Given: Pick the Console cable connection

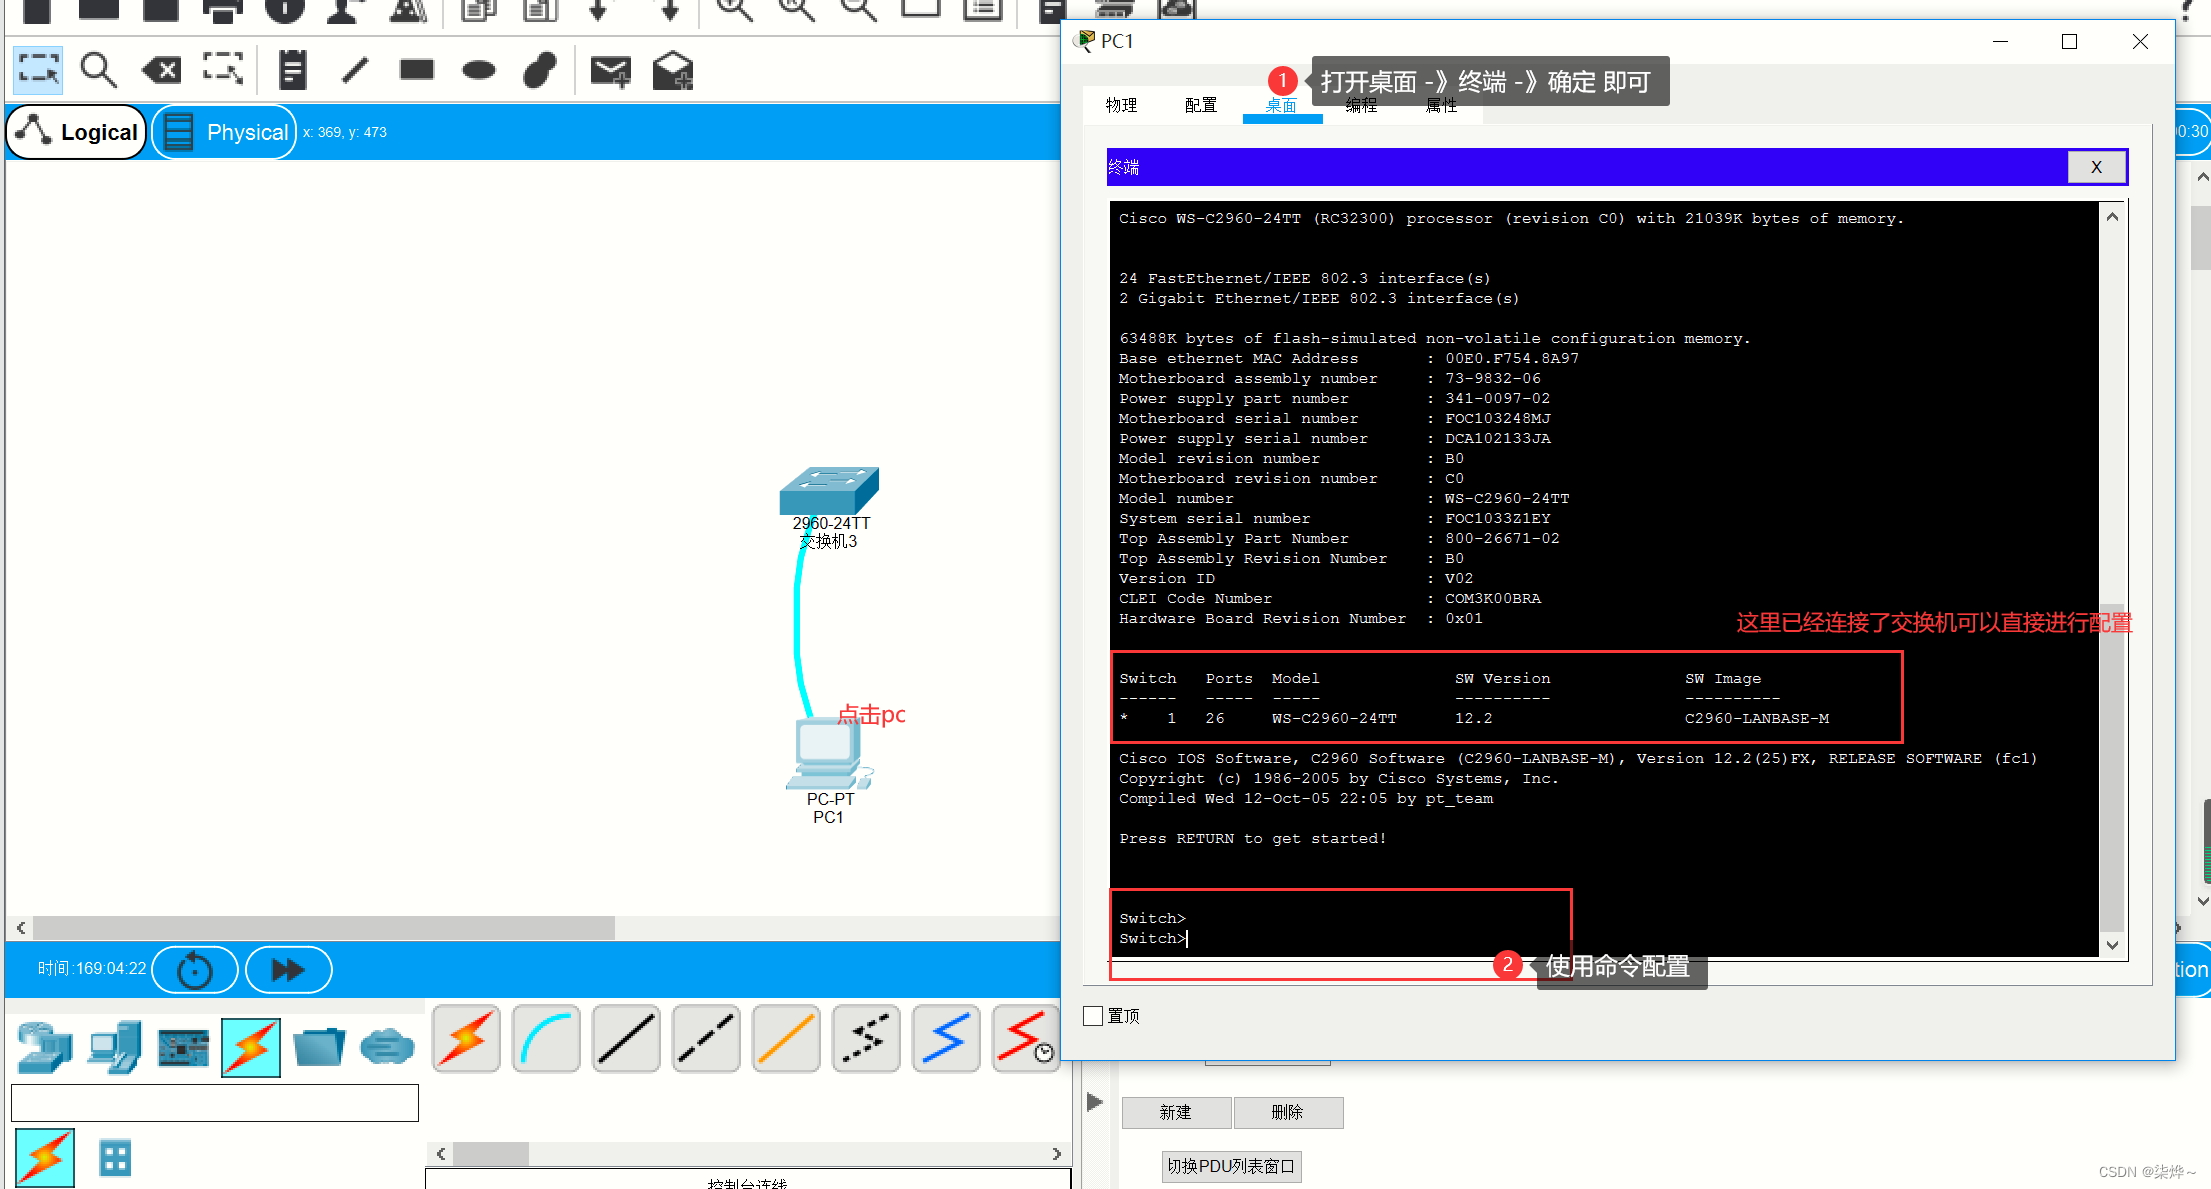Looking at the screenshot, I should point(546,1038).
